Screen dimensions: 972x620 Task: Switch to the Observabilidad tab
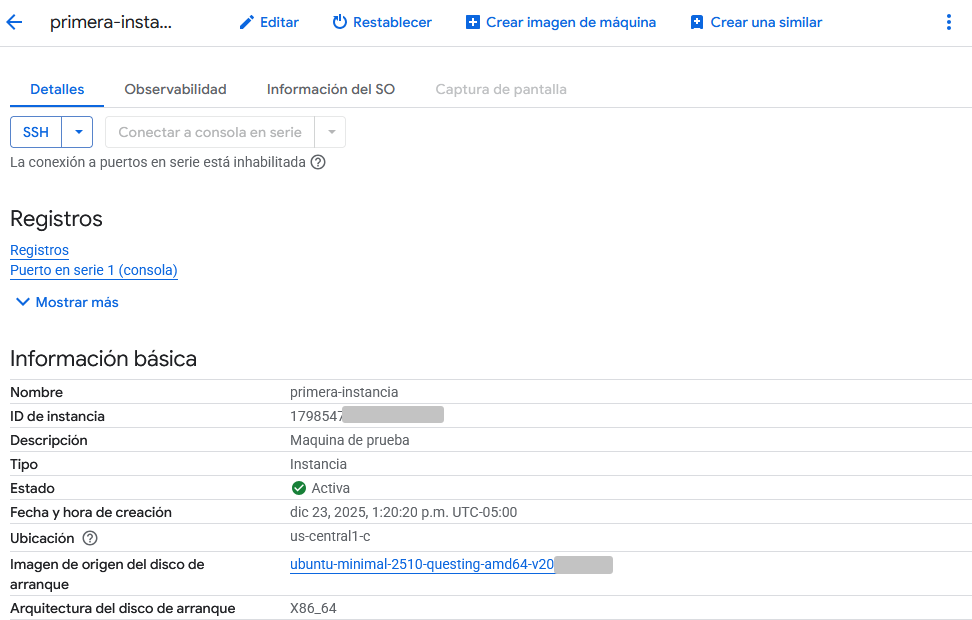coord(175,89)
